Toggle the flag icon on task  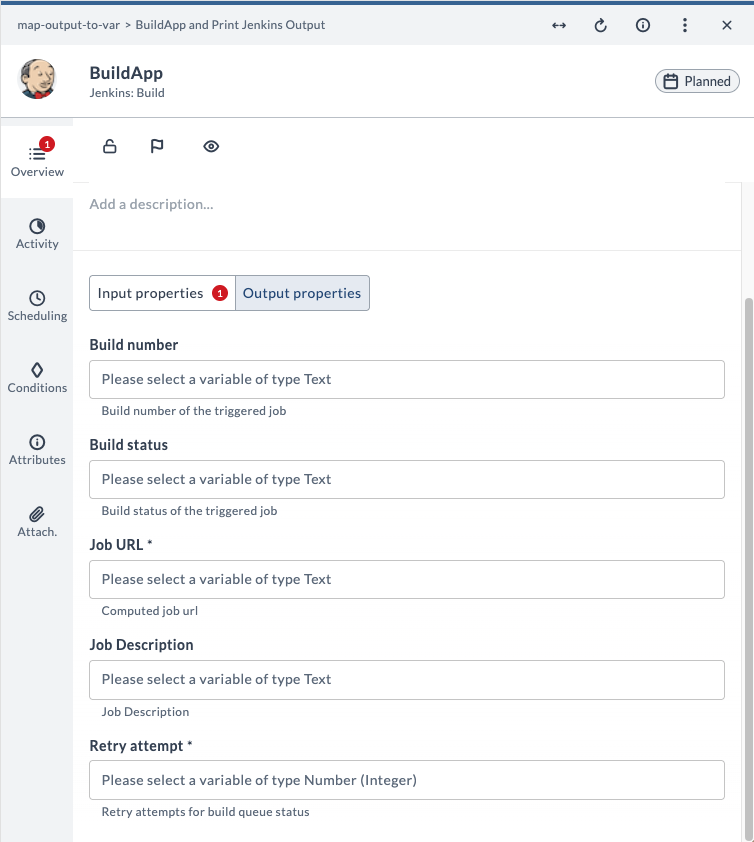(x=157, y=146)
